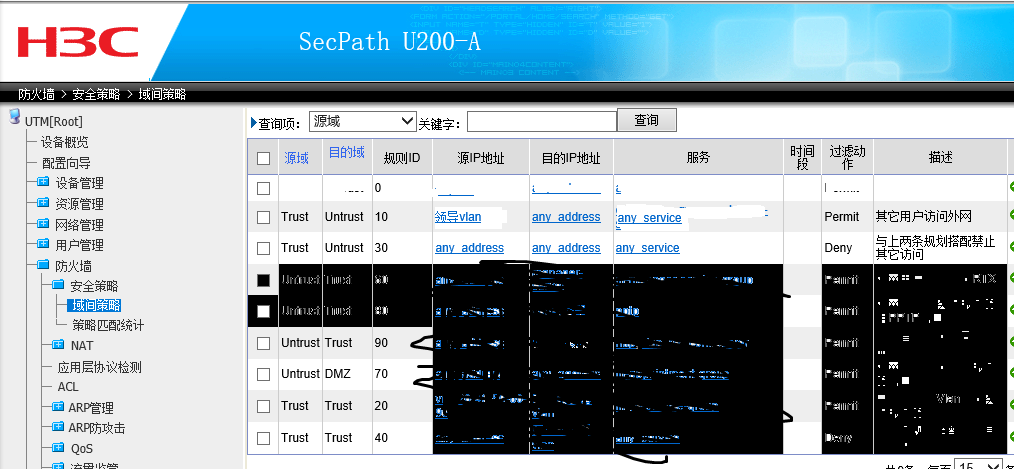Expand the 用户管理 folder icon
This screenshot has height=474, width=1018.
[43, 244]
